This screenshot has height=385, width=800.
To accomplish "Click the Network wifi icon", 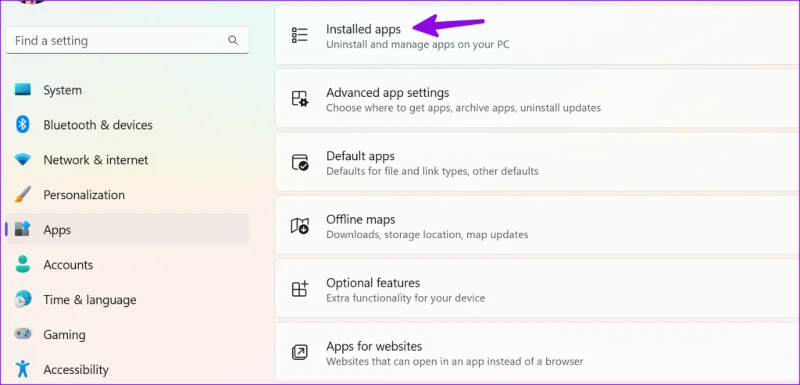I will tap(22, 160).
